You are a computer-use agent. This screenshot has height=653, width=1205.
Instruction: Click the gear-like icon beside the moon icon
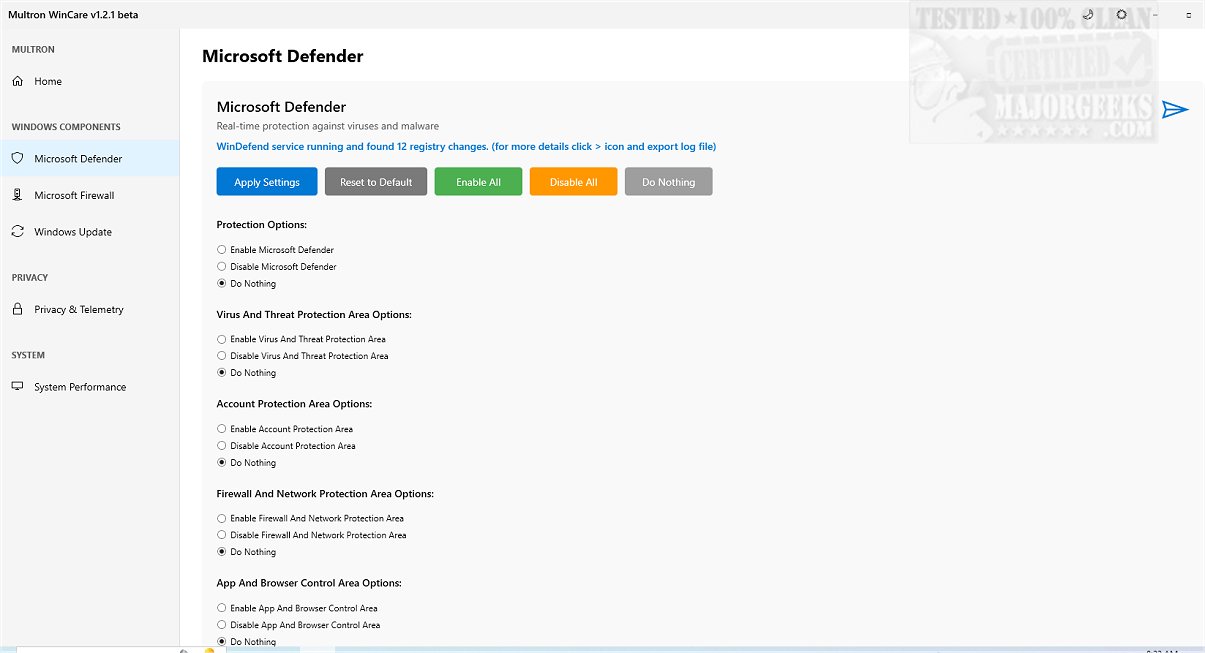(x=1121, y=15)
